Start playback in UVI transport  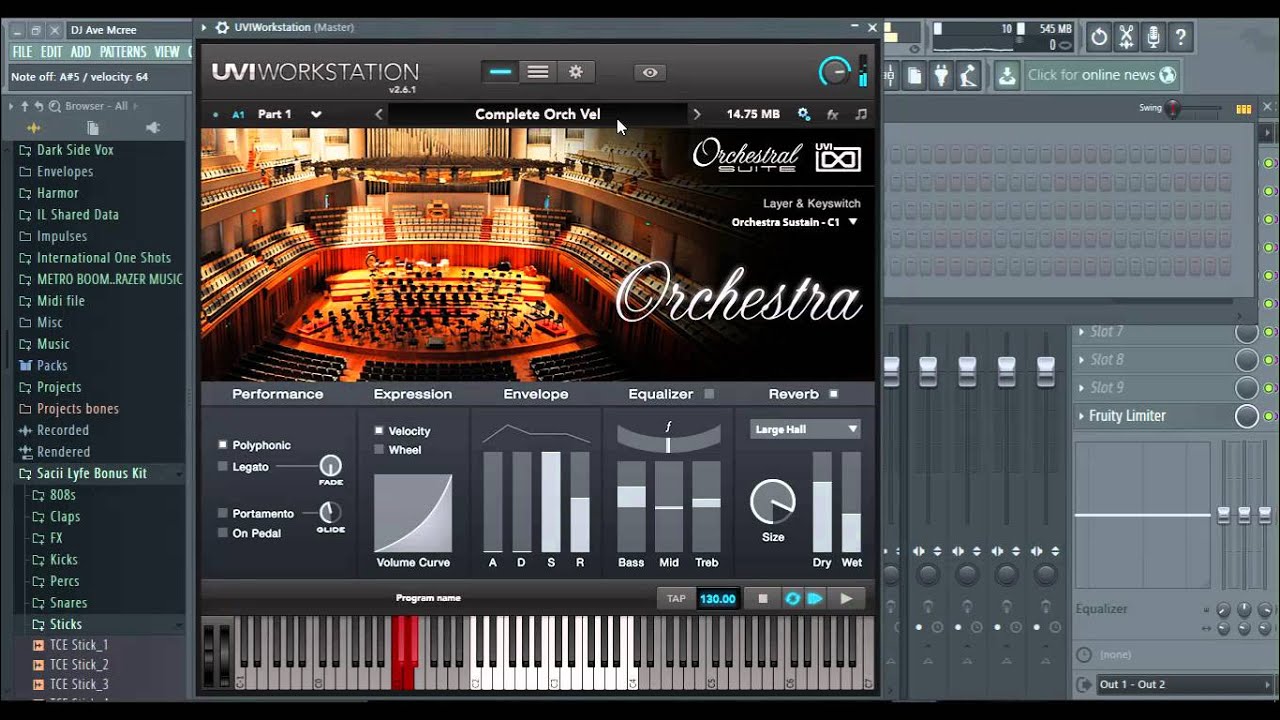coord(846,598)
